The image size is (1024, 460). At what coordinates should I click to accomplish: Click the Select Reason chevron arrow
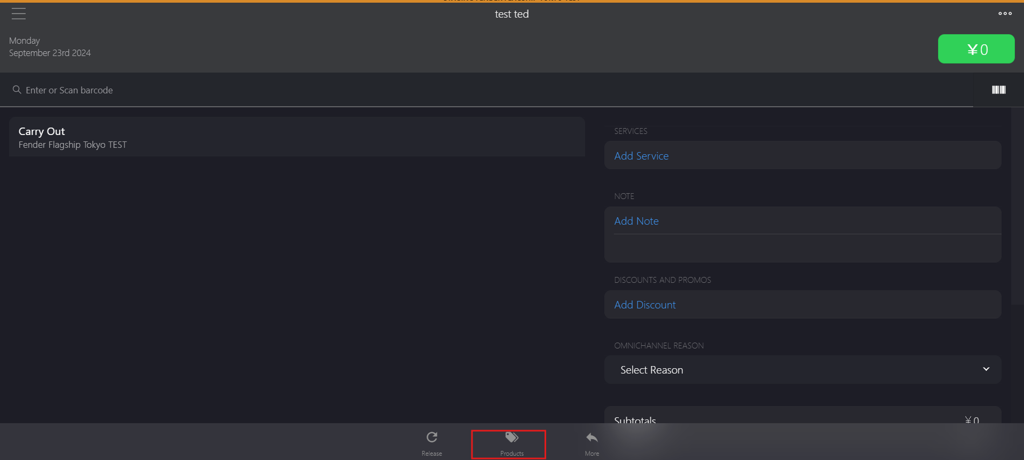click(986, 369)
